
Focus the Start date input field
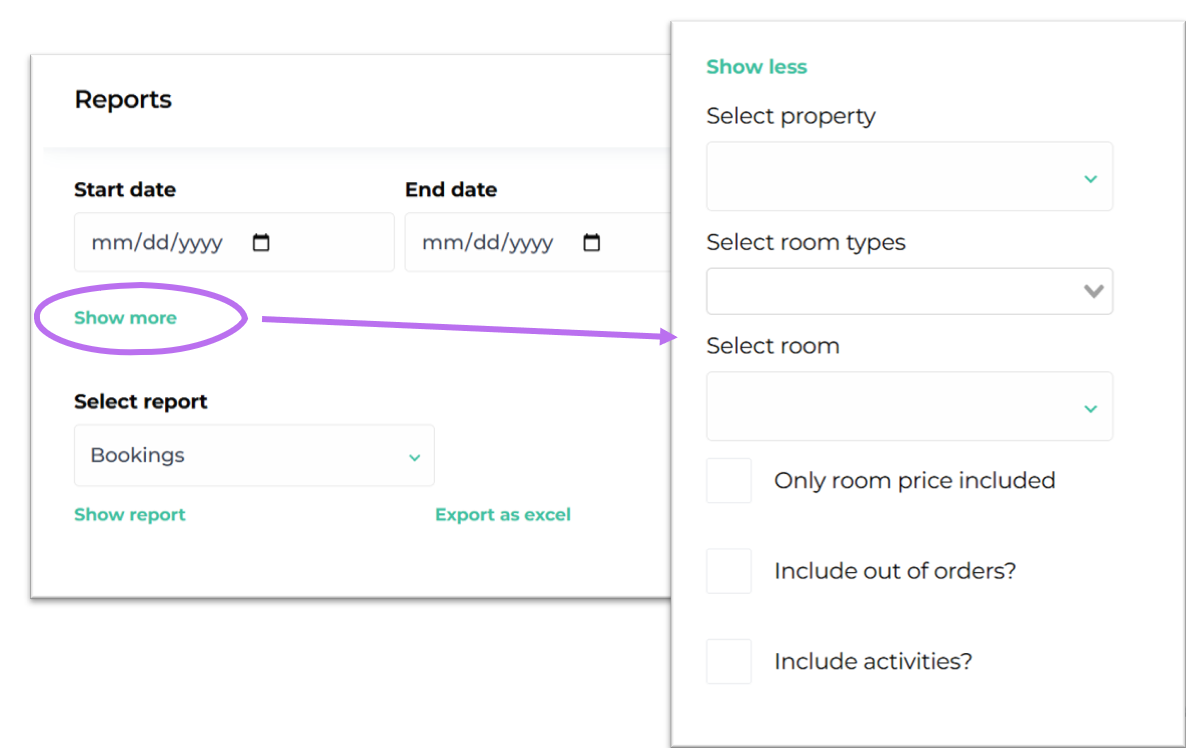pos(160,243)
